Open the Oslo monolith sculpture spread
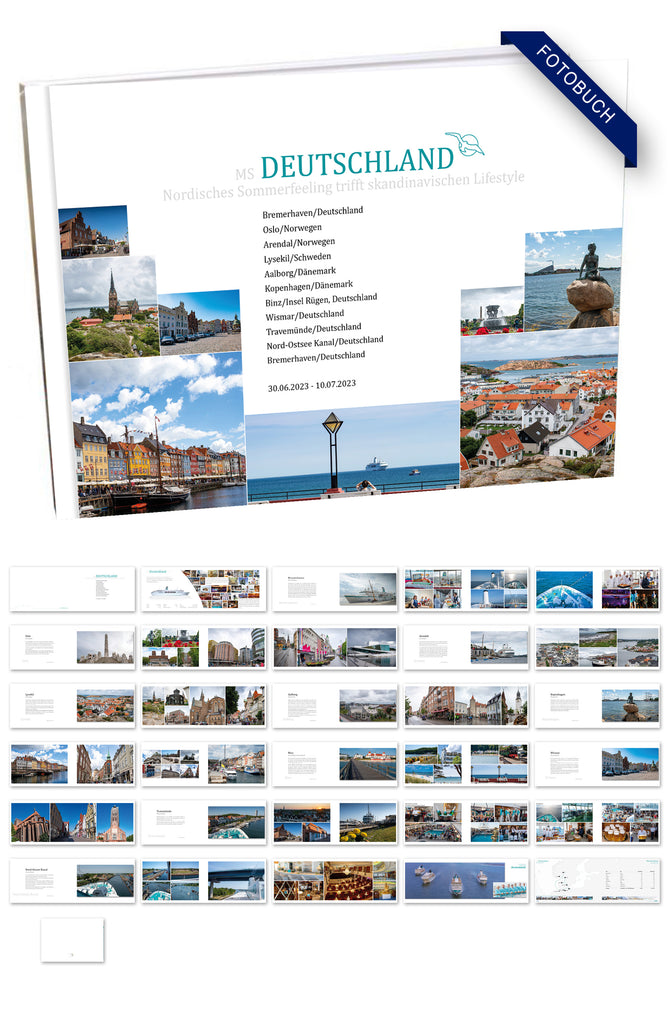The height and width of the screenshot is (1024, 669). click(73, 647)
